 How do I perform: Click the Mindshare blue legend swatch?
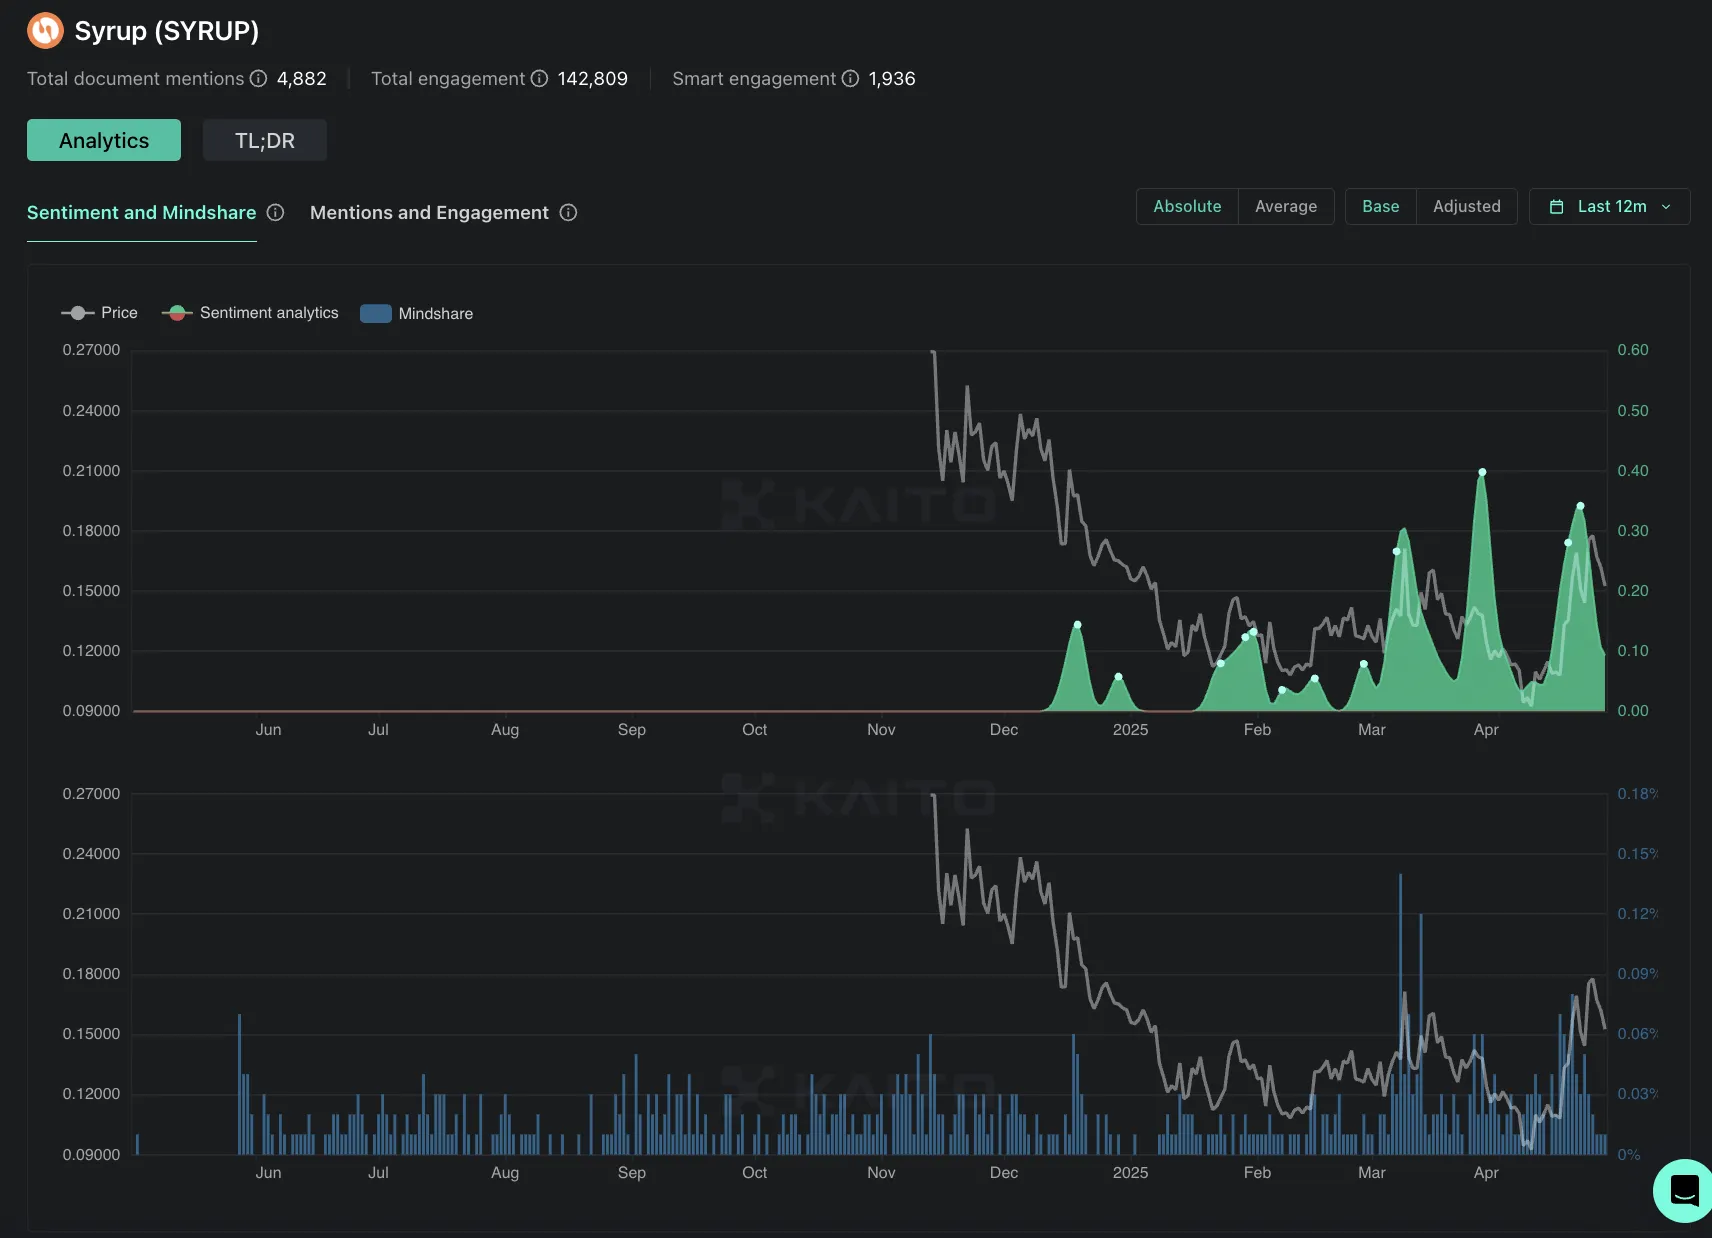point(375,313)
